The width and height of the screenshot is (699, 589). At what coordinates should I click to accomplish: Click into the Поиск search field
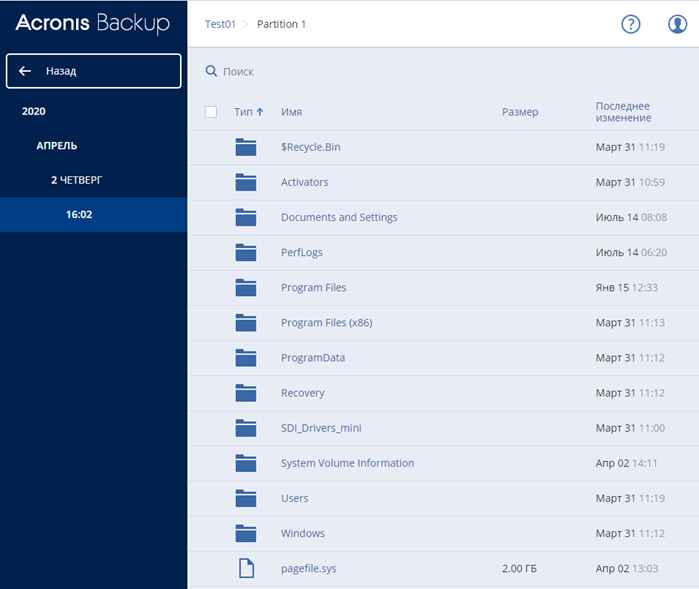coord(300,71)
